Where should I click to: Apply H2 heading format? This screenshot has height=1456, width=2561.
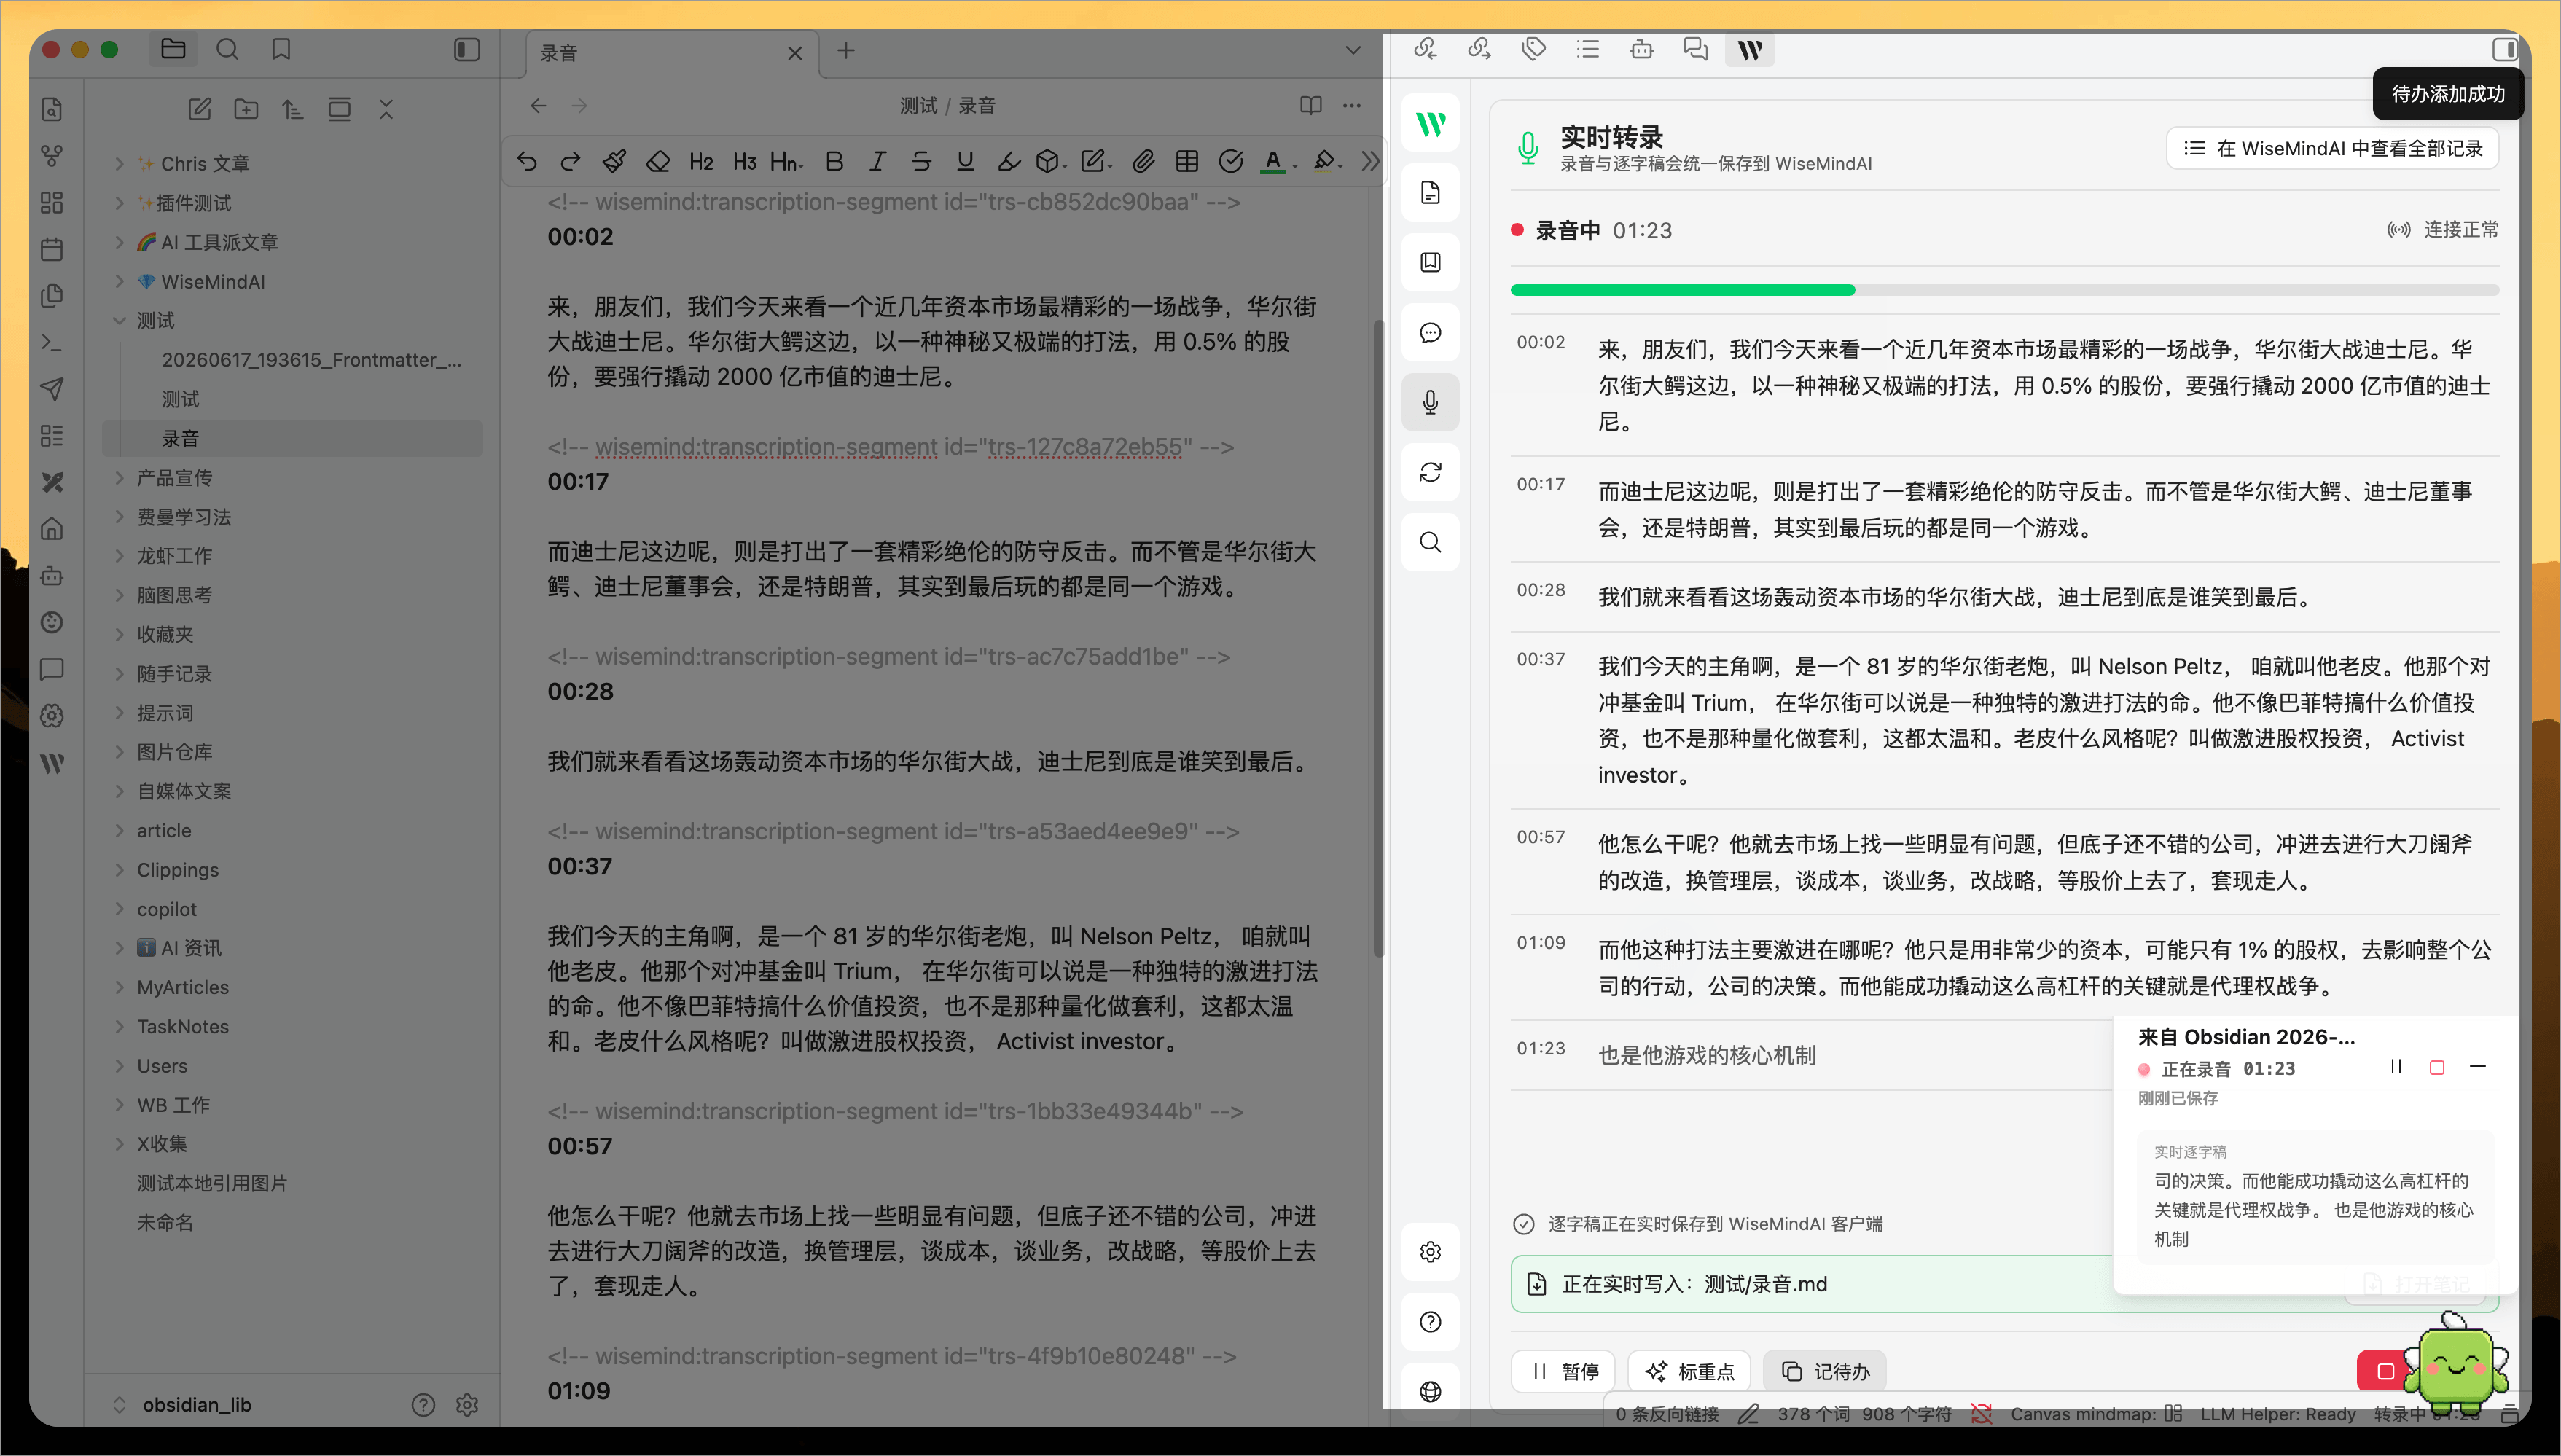(x=701, y=161)
